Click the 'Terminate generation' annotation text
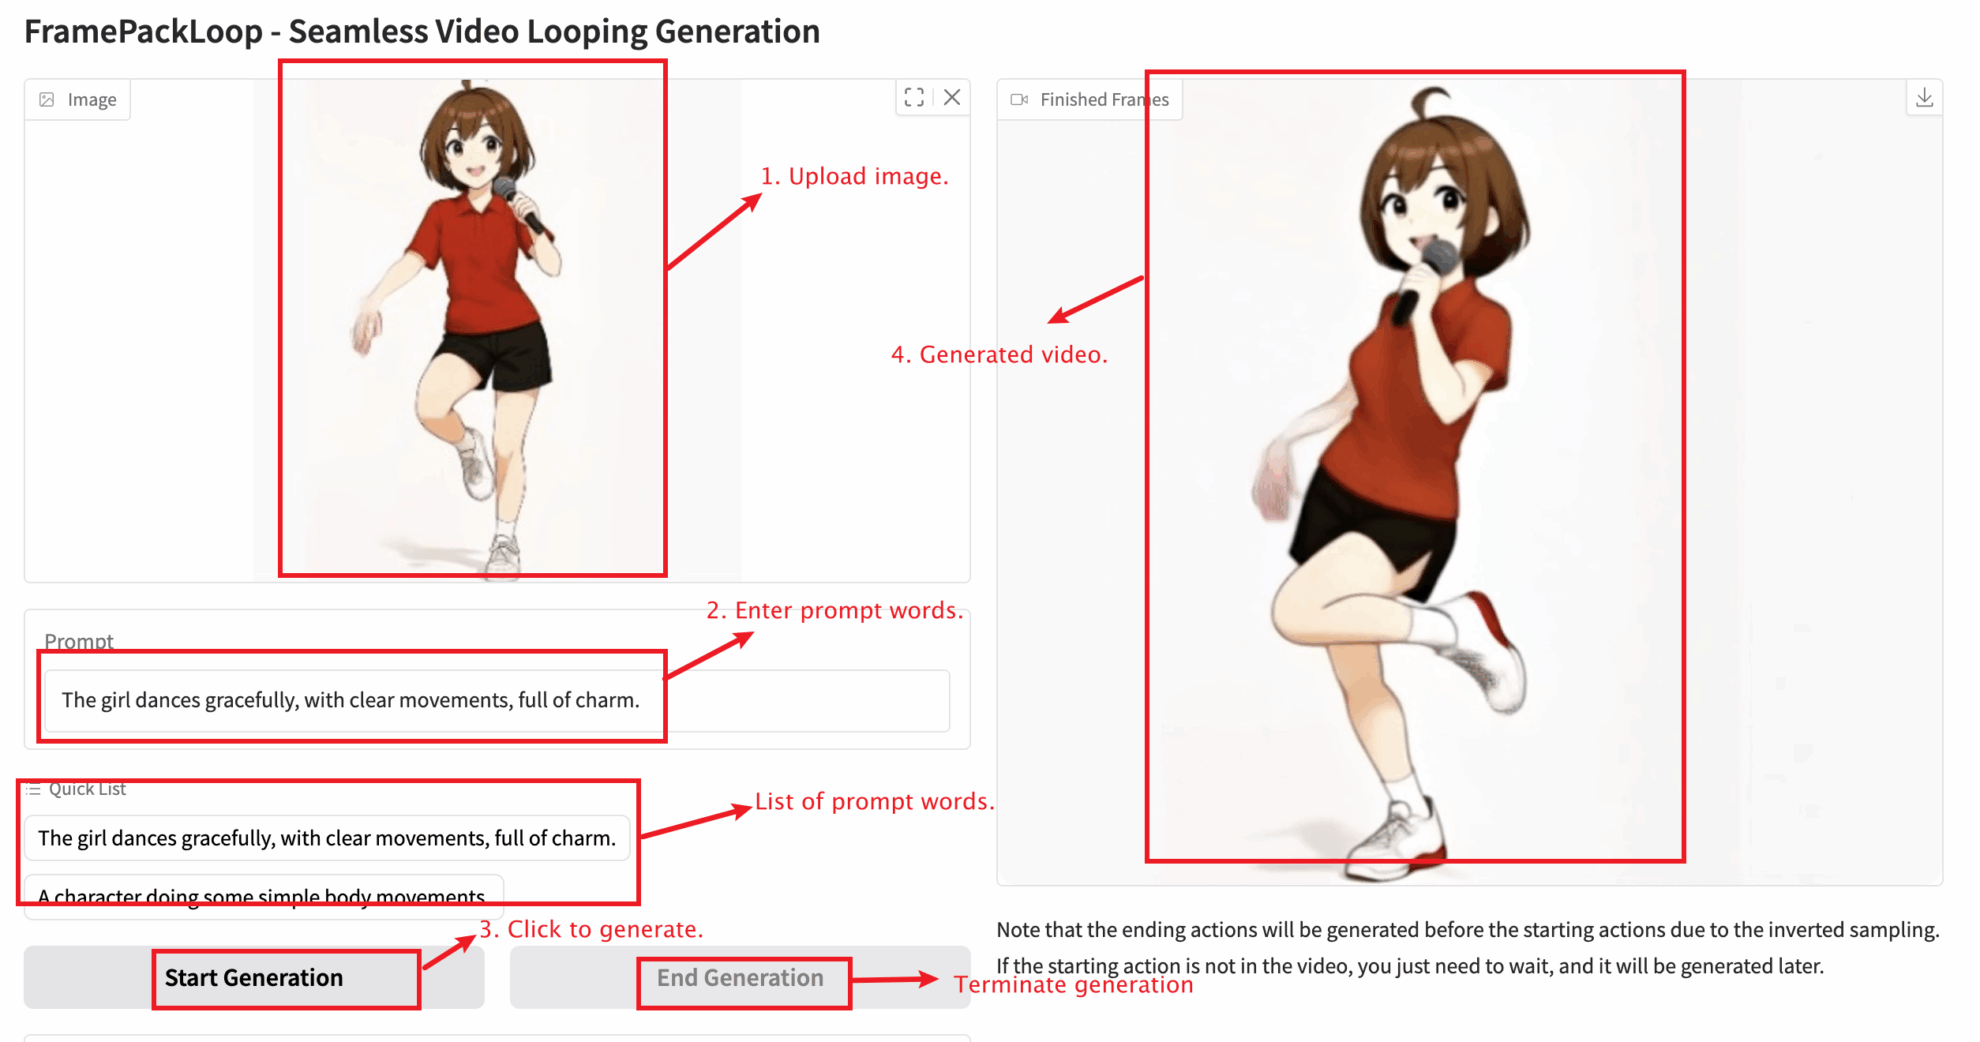The height and width of the screenshot is (1042, 1980). (x=1073, y=985)
